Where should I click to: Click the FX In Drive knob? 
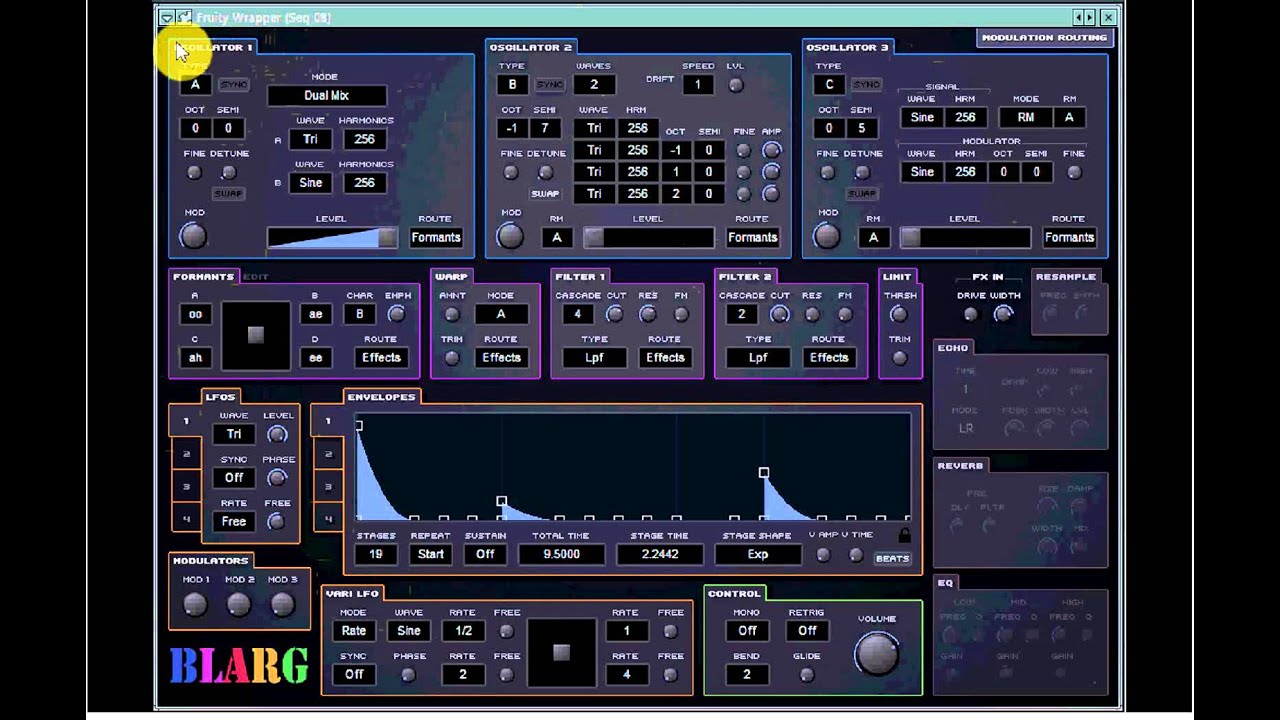coord(970,314)
